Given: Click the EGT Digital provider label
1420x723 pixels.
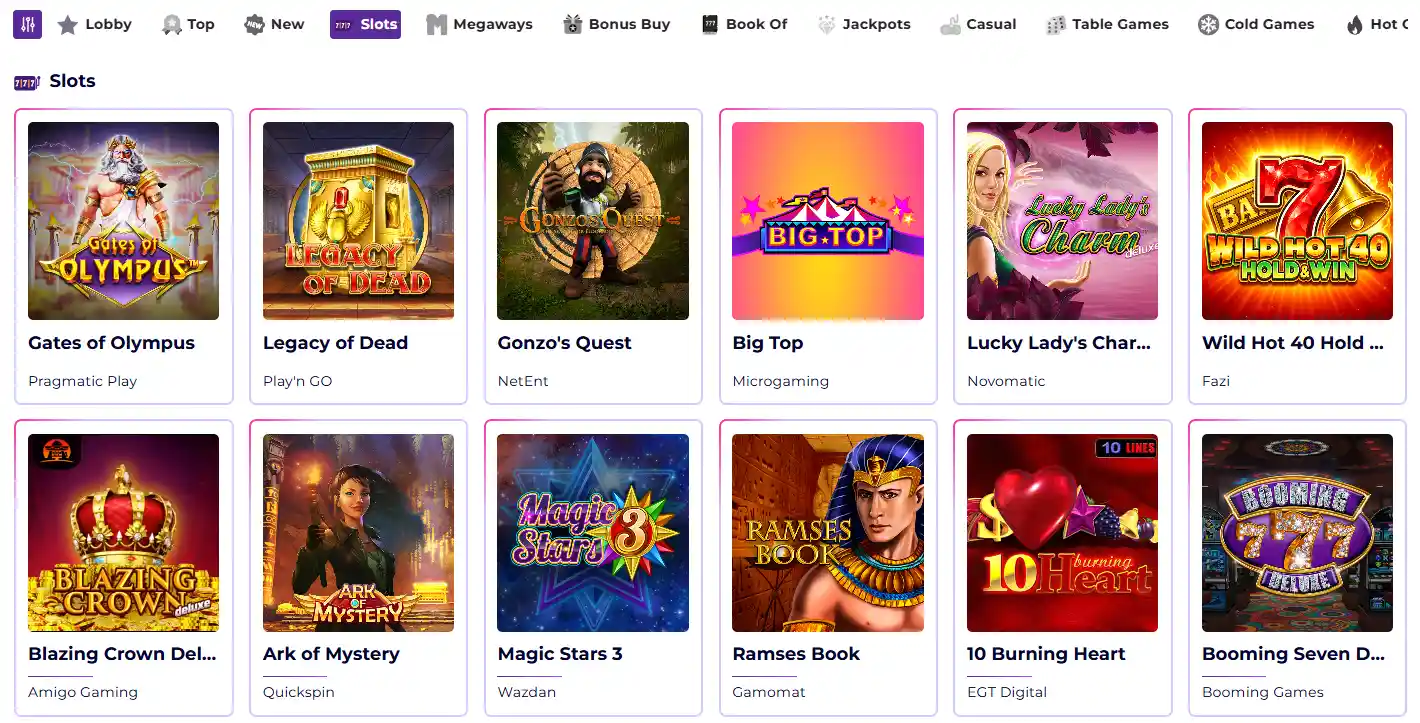Looking at the screenshot, I should [1007, 692].
